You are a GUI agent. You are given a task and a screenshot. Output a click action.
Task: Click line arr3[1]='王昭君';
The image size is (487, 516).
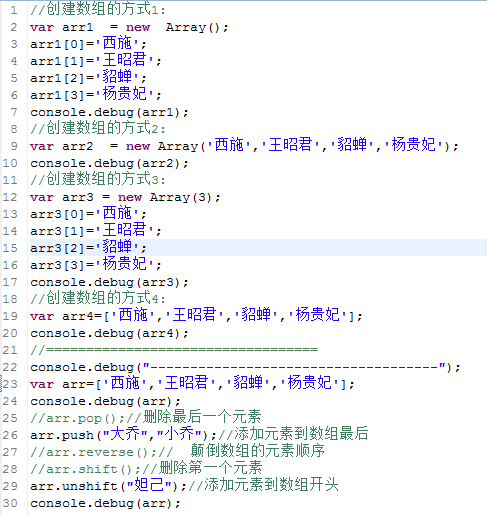click(x=96, y=231)
